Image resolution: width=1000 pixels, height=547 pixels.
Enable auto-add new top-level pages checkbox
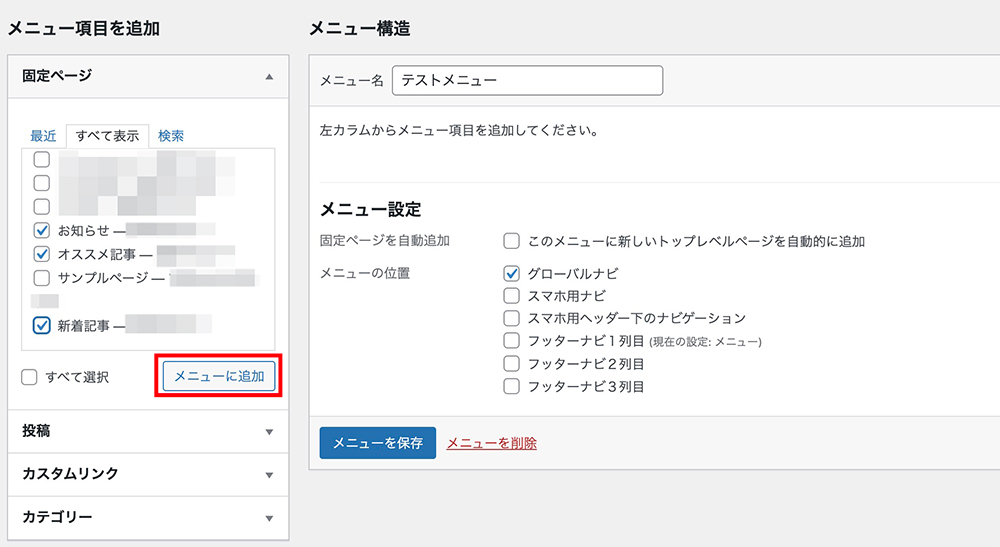click(511, 241)
